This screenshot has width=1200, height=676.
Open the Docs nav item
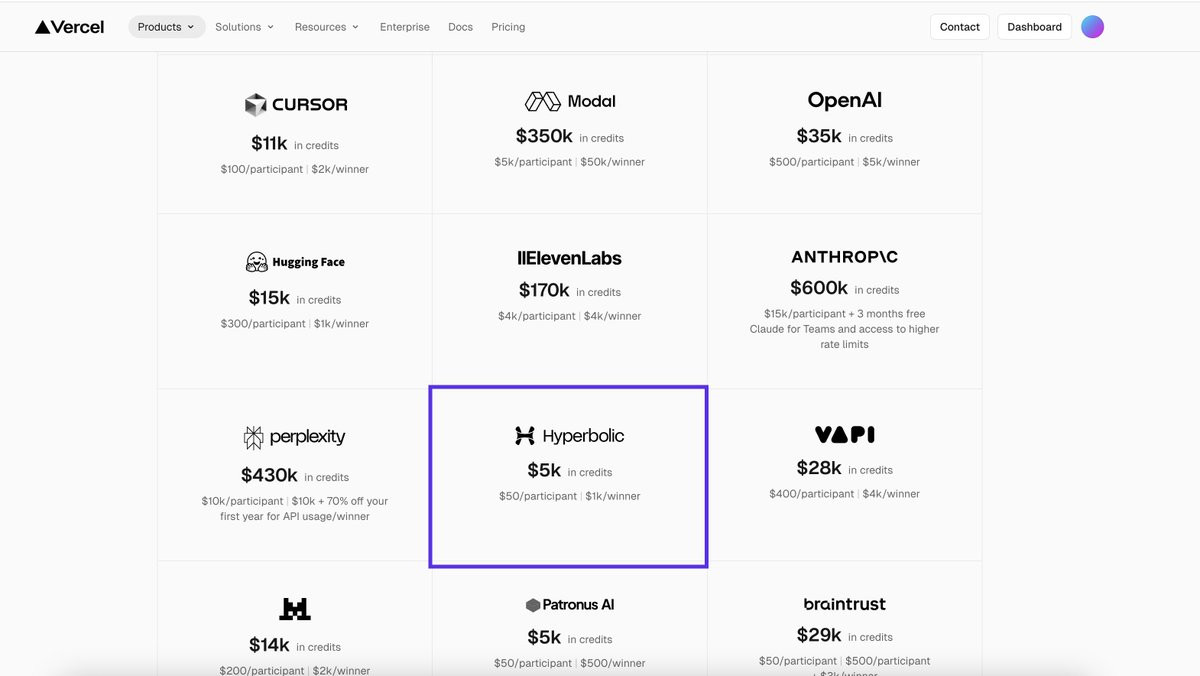click(460, 27)
